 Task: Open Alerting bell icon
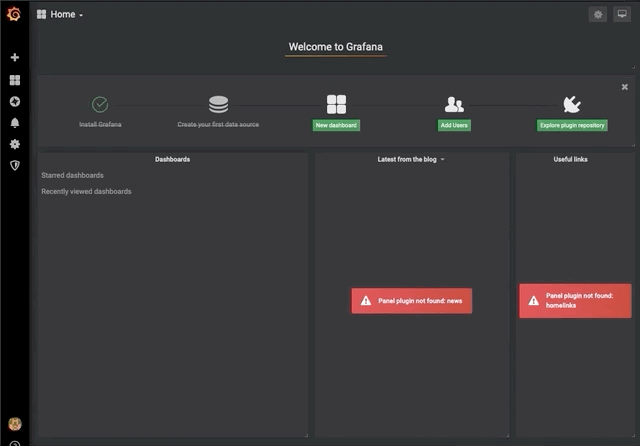pyautogui.click(x=15, y=123)
